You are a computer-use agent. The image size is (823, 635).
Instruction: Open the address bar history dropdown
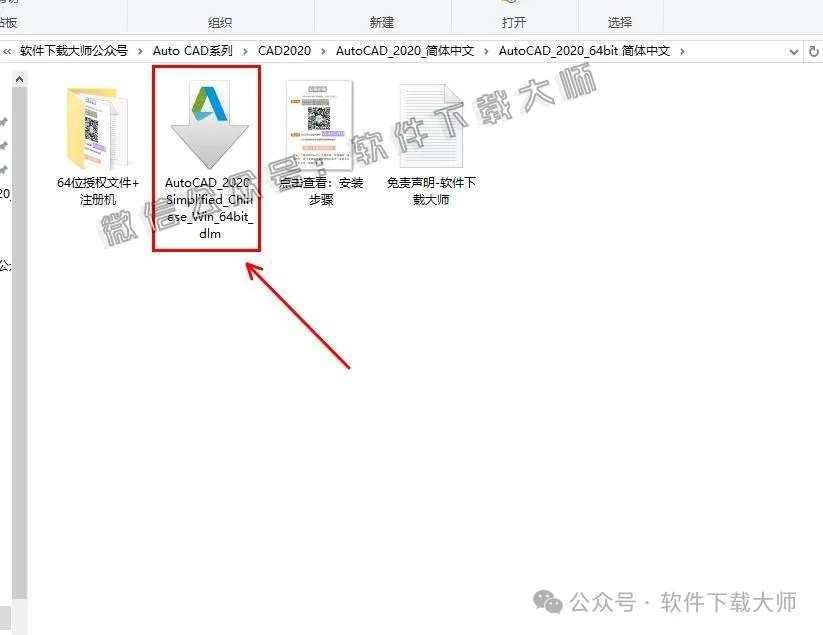(795, 48)
